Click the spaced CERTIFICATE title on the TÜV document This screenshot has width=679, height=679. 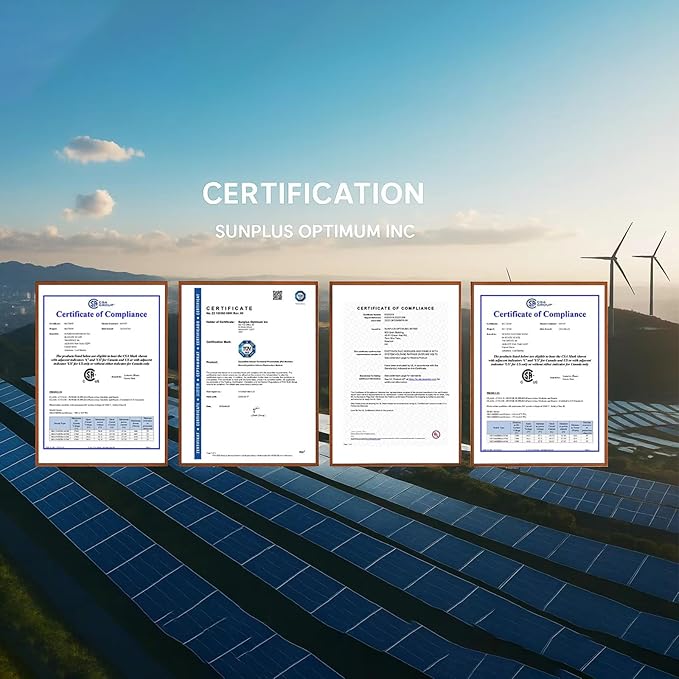tap(229, 308)
